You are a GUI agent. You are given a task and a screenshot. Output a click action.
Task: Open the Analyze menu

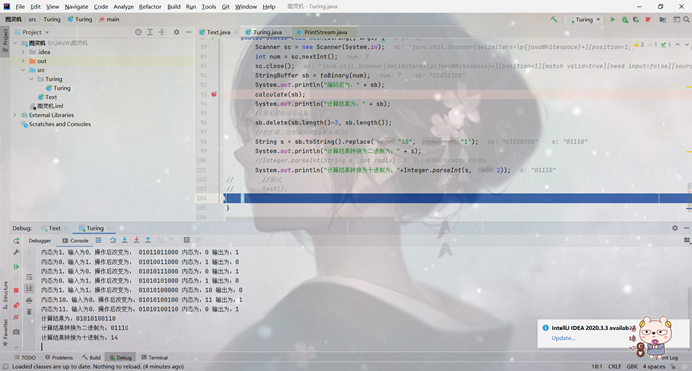(x=123, y=7)
